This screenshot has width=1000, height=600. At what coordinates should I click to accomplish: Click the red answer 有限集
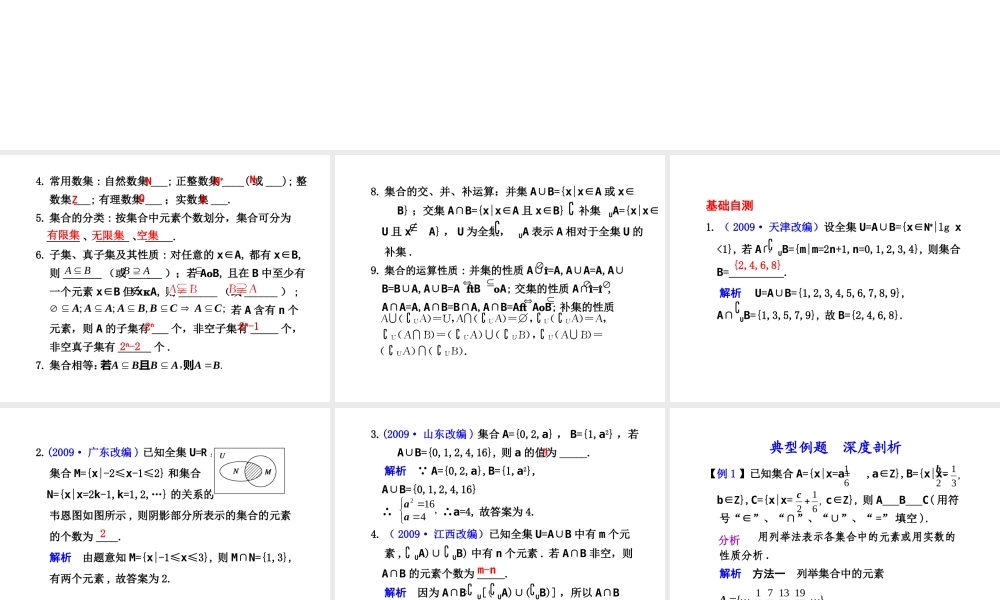pos(64,235)
